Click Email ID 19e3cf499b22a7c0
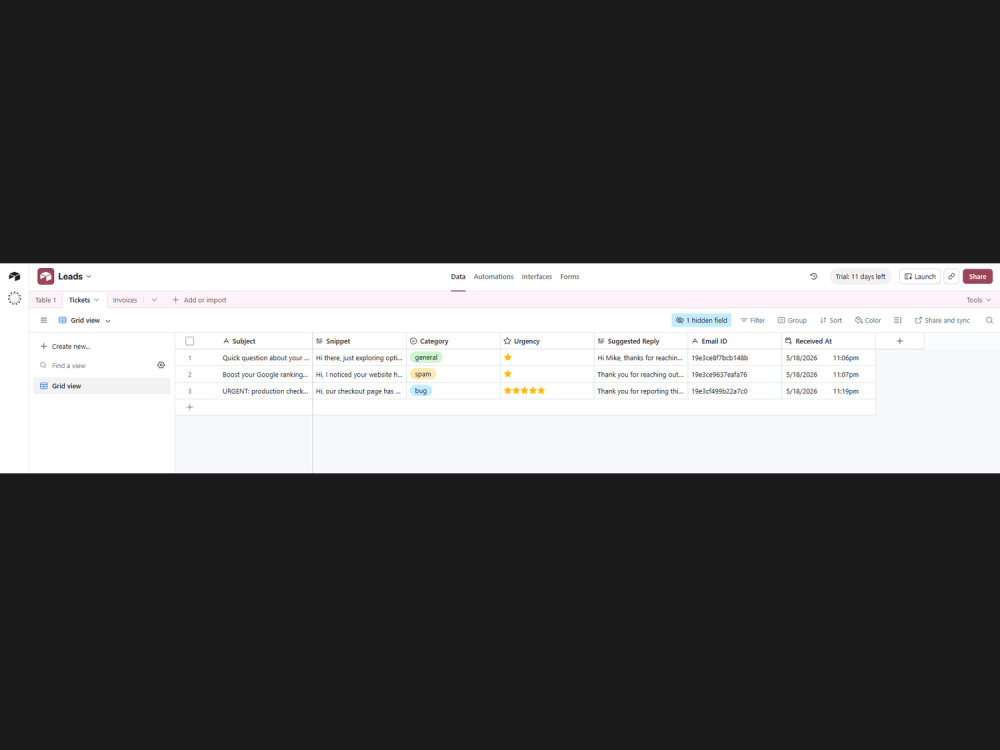The image size is (1000, 750). pyautogui.click(x=735, y=391)
